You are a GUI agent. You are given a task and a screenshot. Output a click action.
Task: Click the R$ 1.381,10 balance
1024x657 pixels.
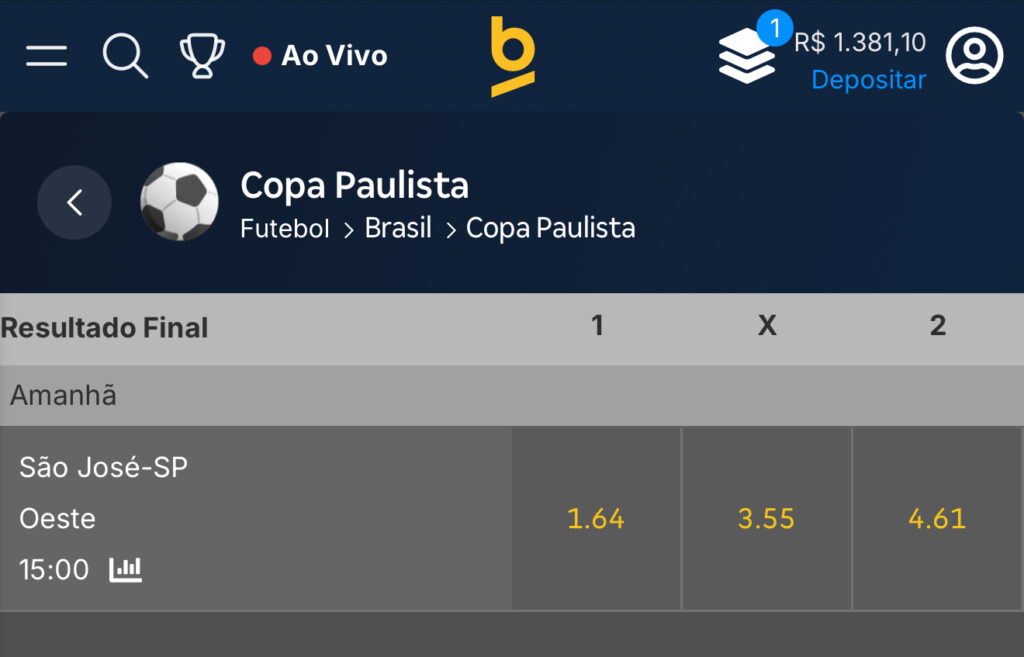860,42
